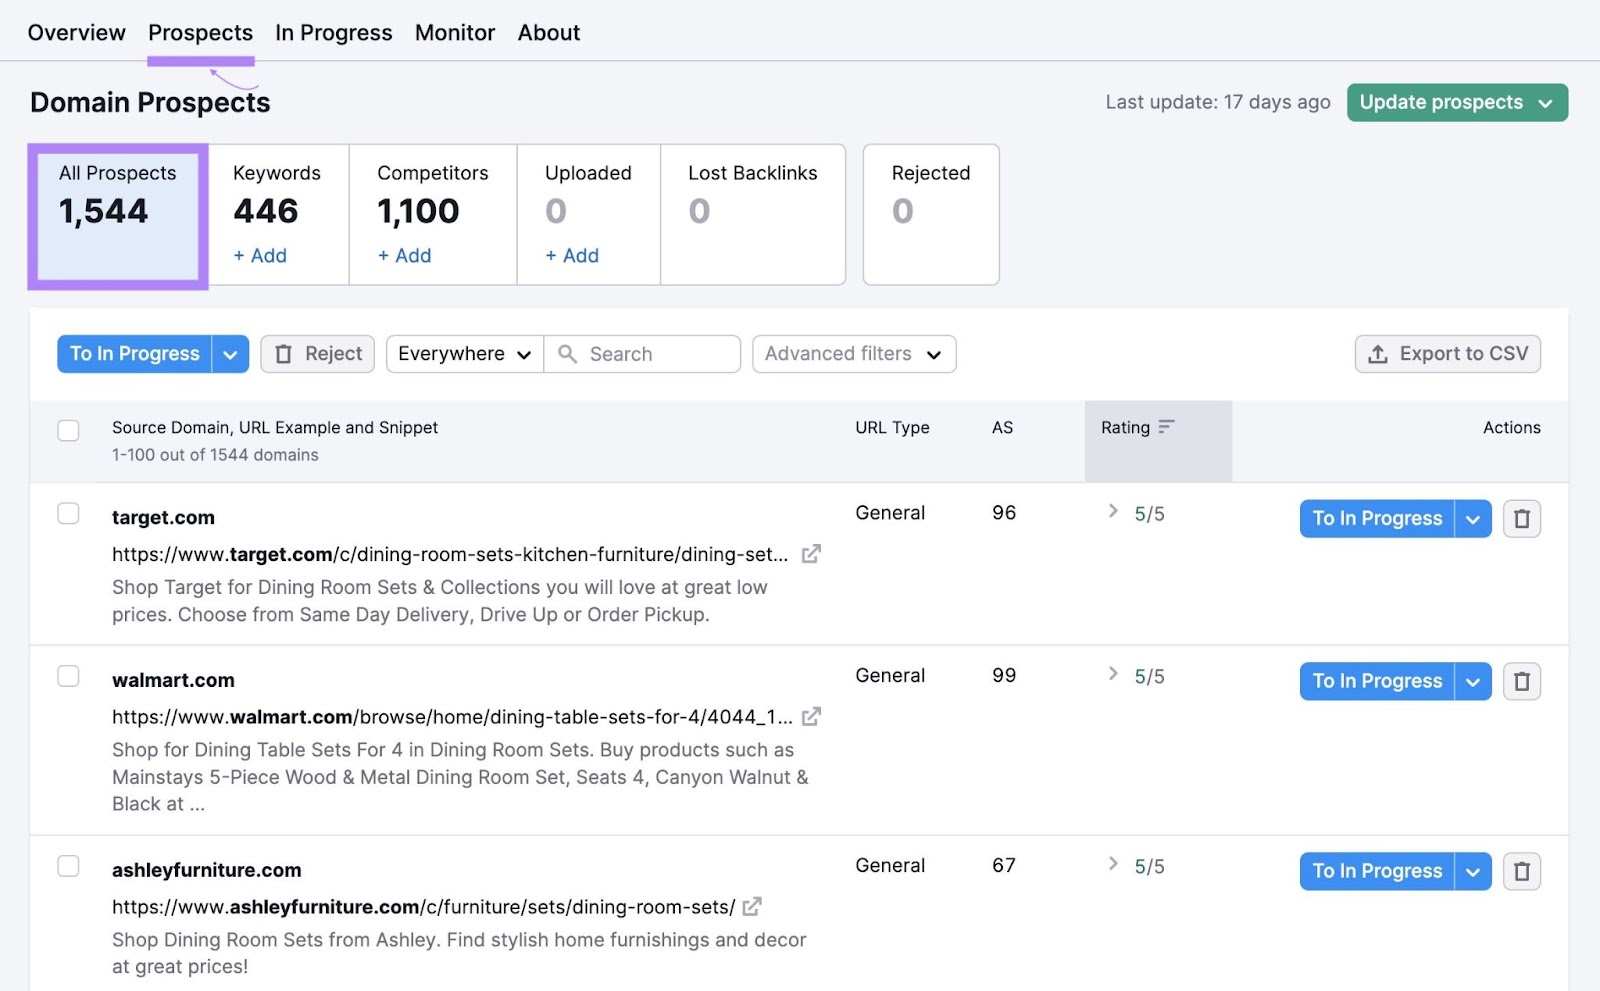Click the Rating column sort icon
Viewport: 1600px width, 991px height.
[1167, 427]
